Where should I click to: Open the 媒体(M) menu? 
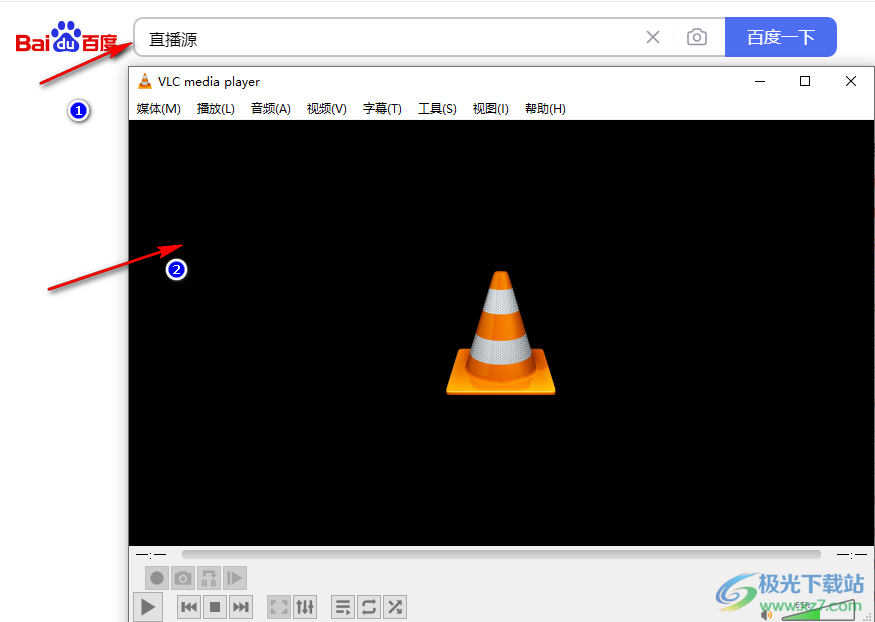coord(158,109)
